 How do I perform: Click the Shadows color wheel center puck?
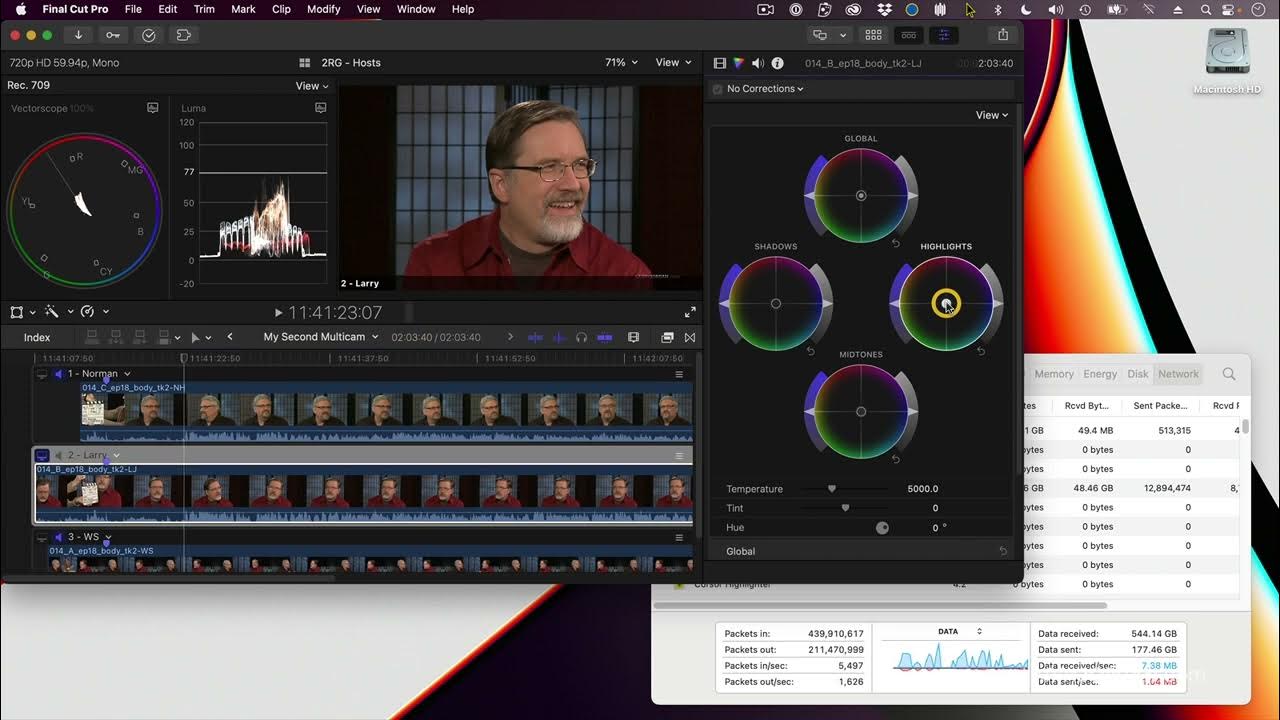coord(776,303)
